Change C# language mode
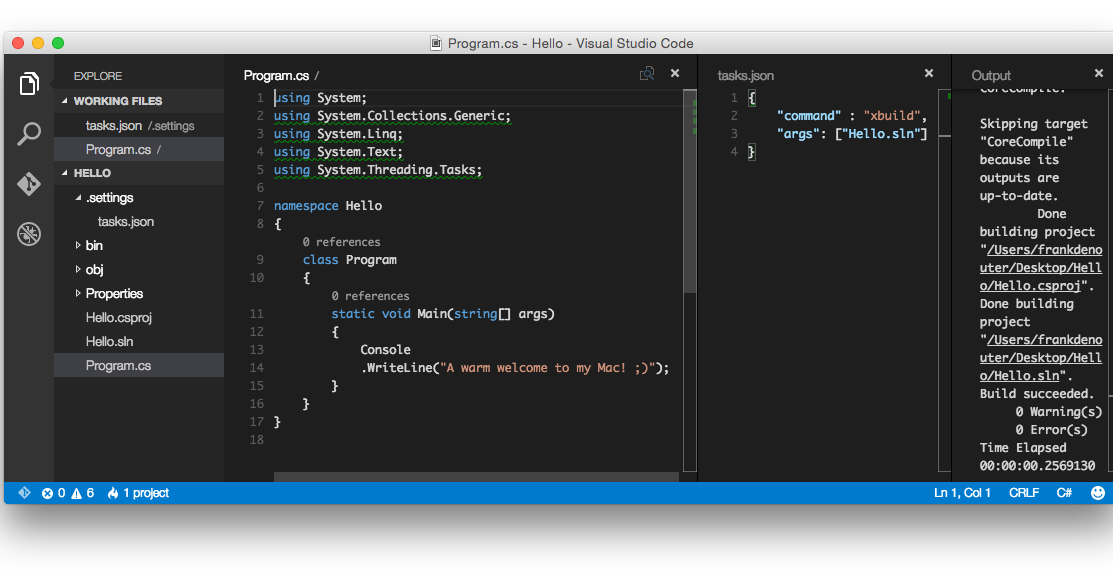 point(1064,492)
